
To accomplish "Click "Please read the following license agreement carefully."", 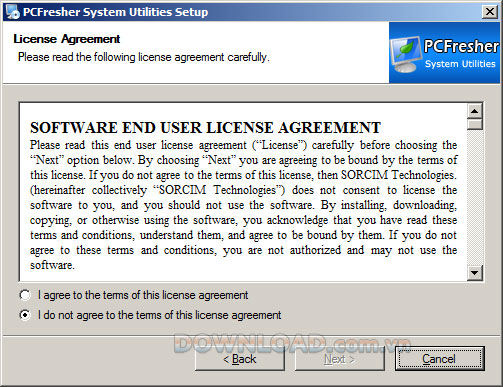I will pos(143,57).
